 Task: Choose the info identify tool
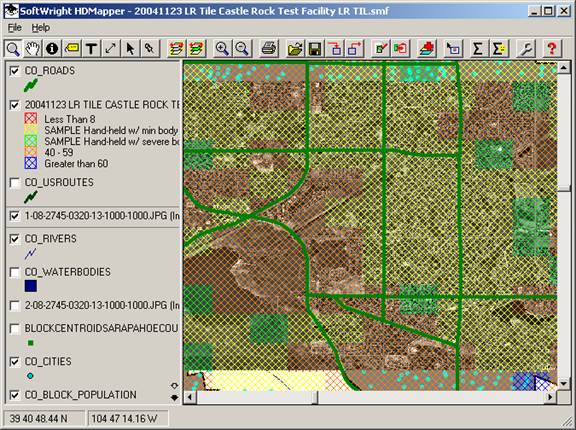[x=52, y=48]
